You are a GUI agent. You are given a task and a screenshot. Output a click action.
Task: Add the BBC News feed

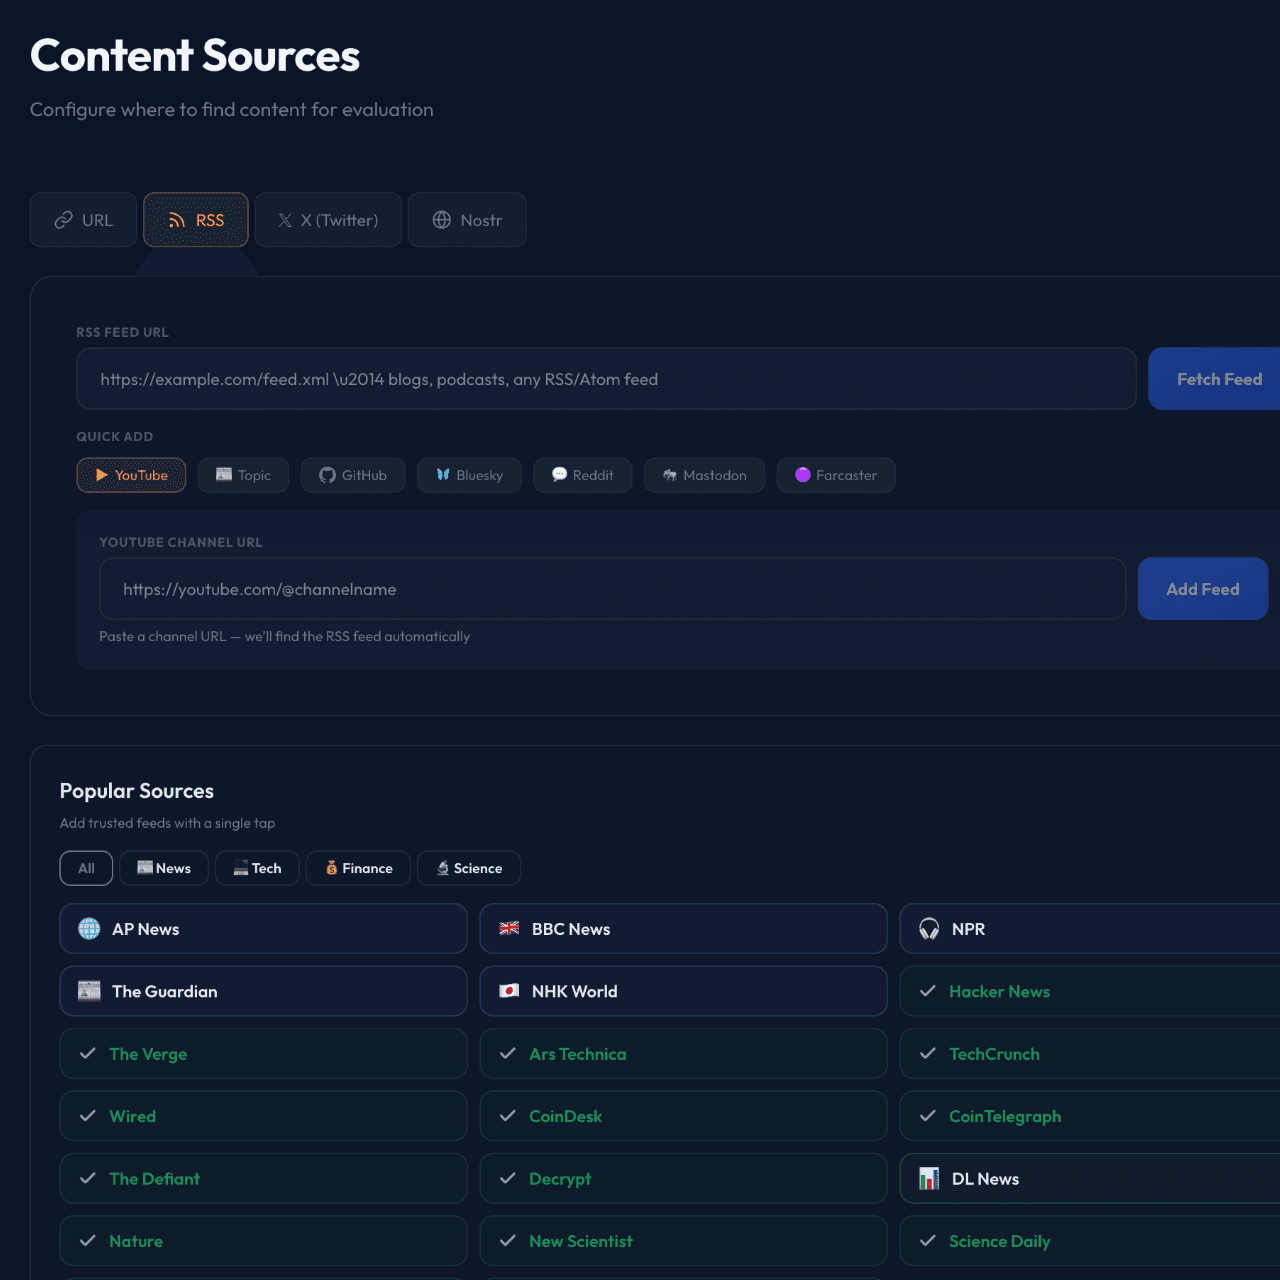[683, 929]
